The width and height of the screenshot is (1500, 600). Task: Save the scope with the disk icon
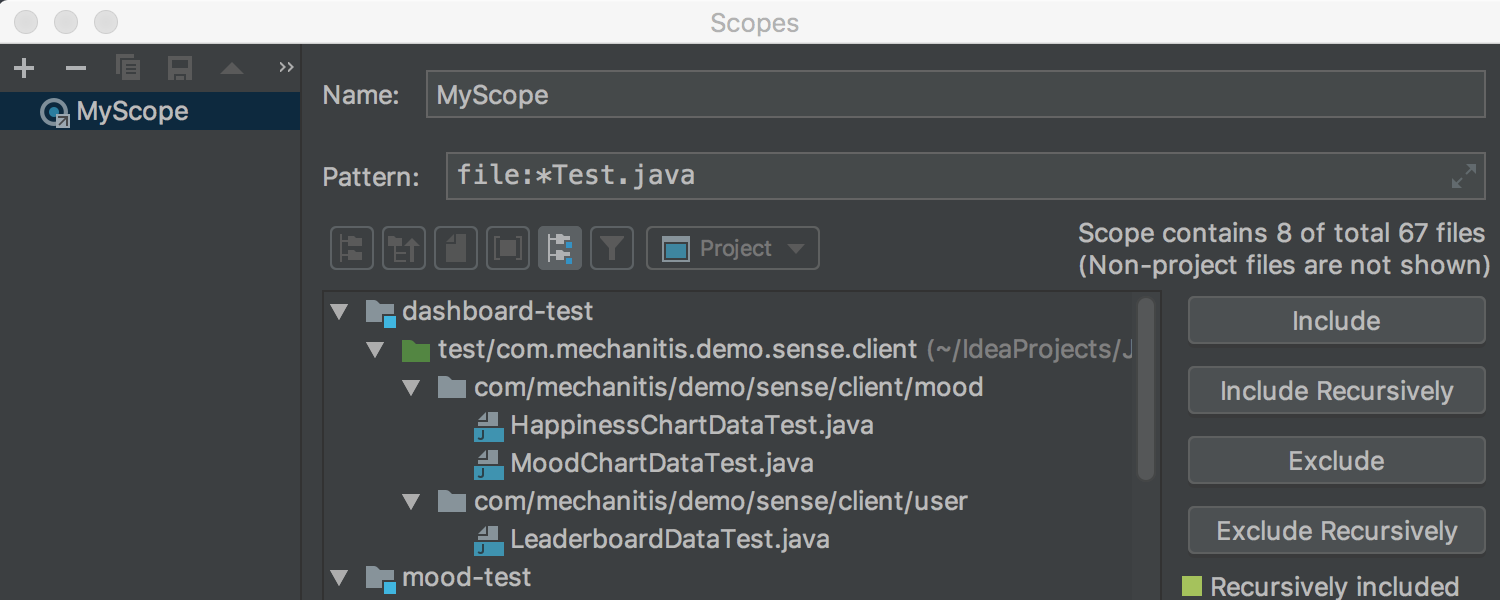[x=180, y=68]
